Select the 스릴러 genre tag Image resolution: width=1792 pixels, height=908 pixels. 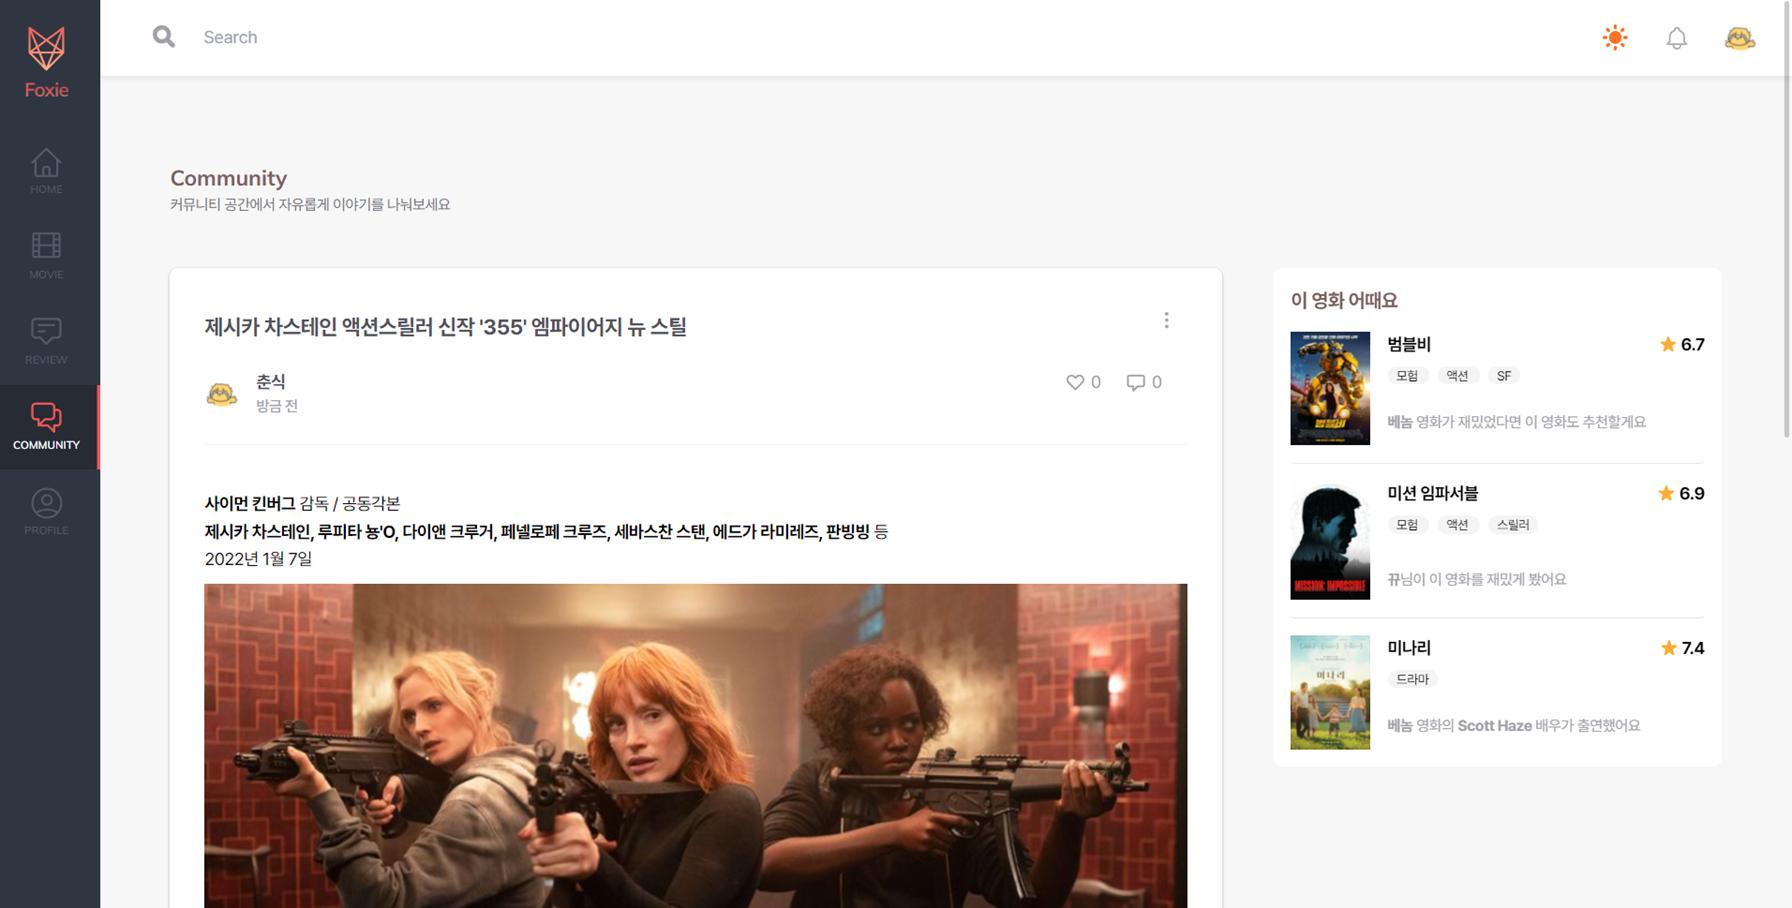pos(1513,525)
